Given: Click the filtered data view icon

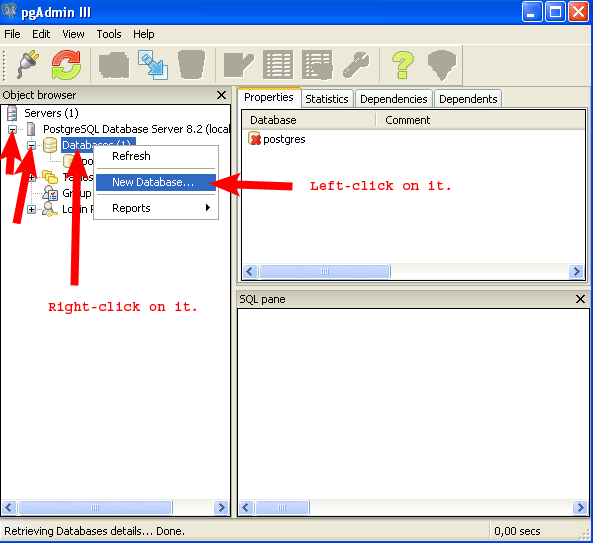Looking at the screenshot, I should [317, 65].
